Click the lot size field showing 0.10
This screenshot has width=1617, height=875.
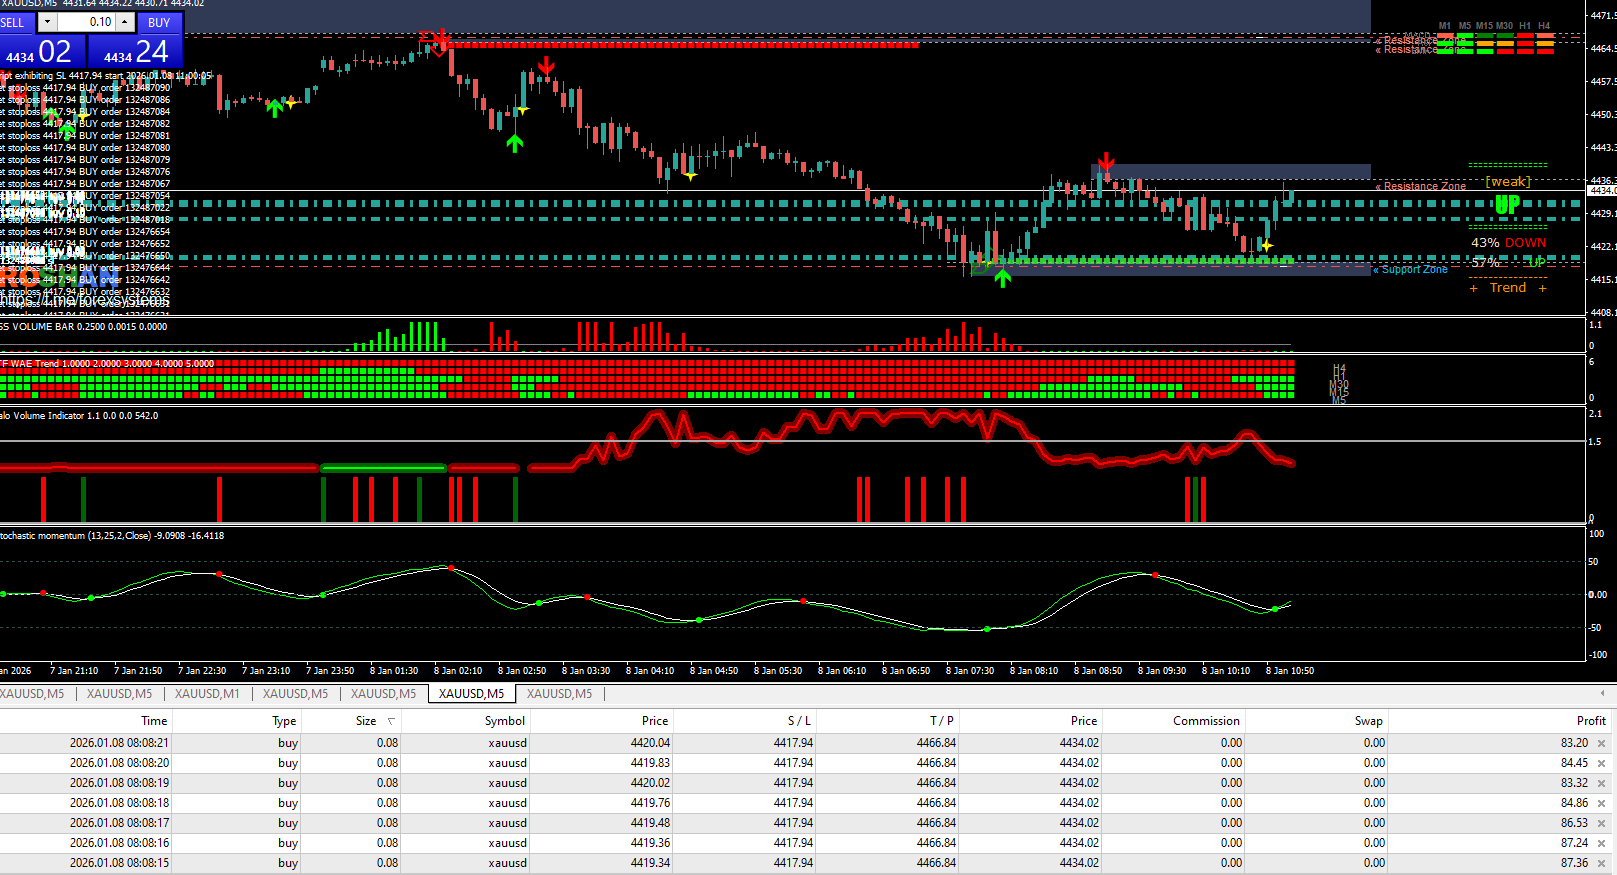click(86, 22)
